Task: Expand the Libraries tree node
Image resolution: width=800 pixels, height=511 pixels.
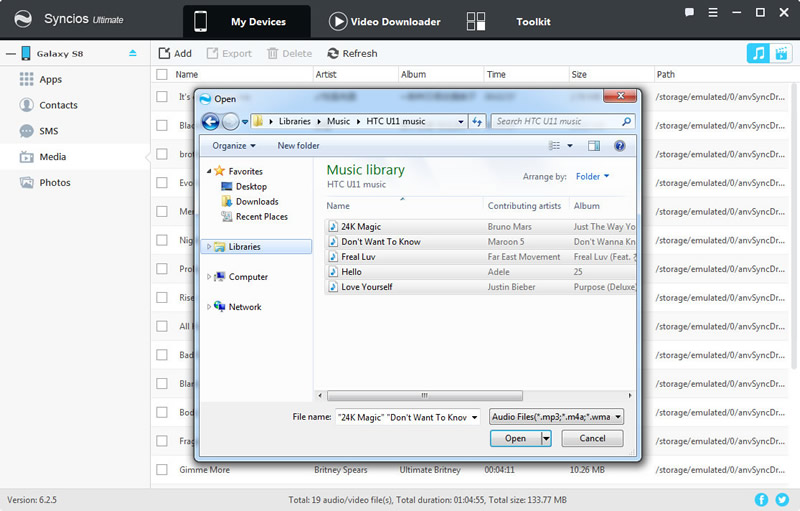Action: click(x=209, y=247)
